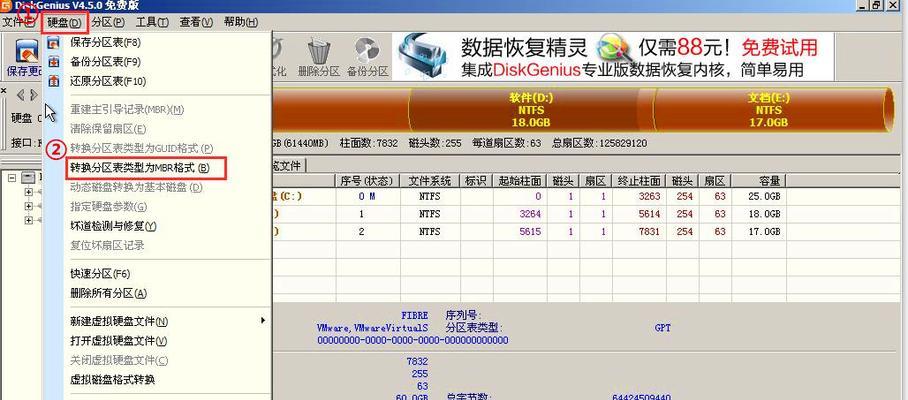Click start cylinder value 3264
The image size is (908, 400).
pyautogui.click(x=530, y=214)
